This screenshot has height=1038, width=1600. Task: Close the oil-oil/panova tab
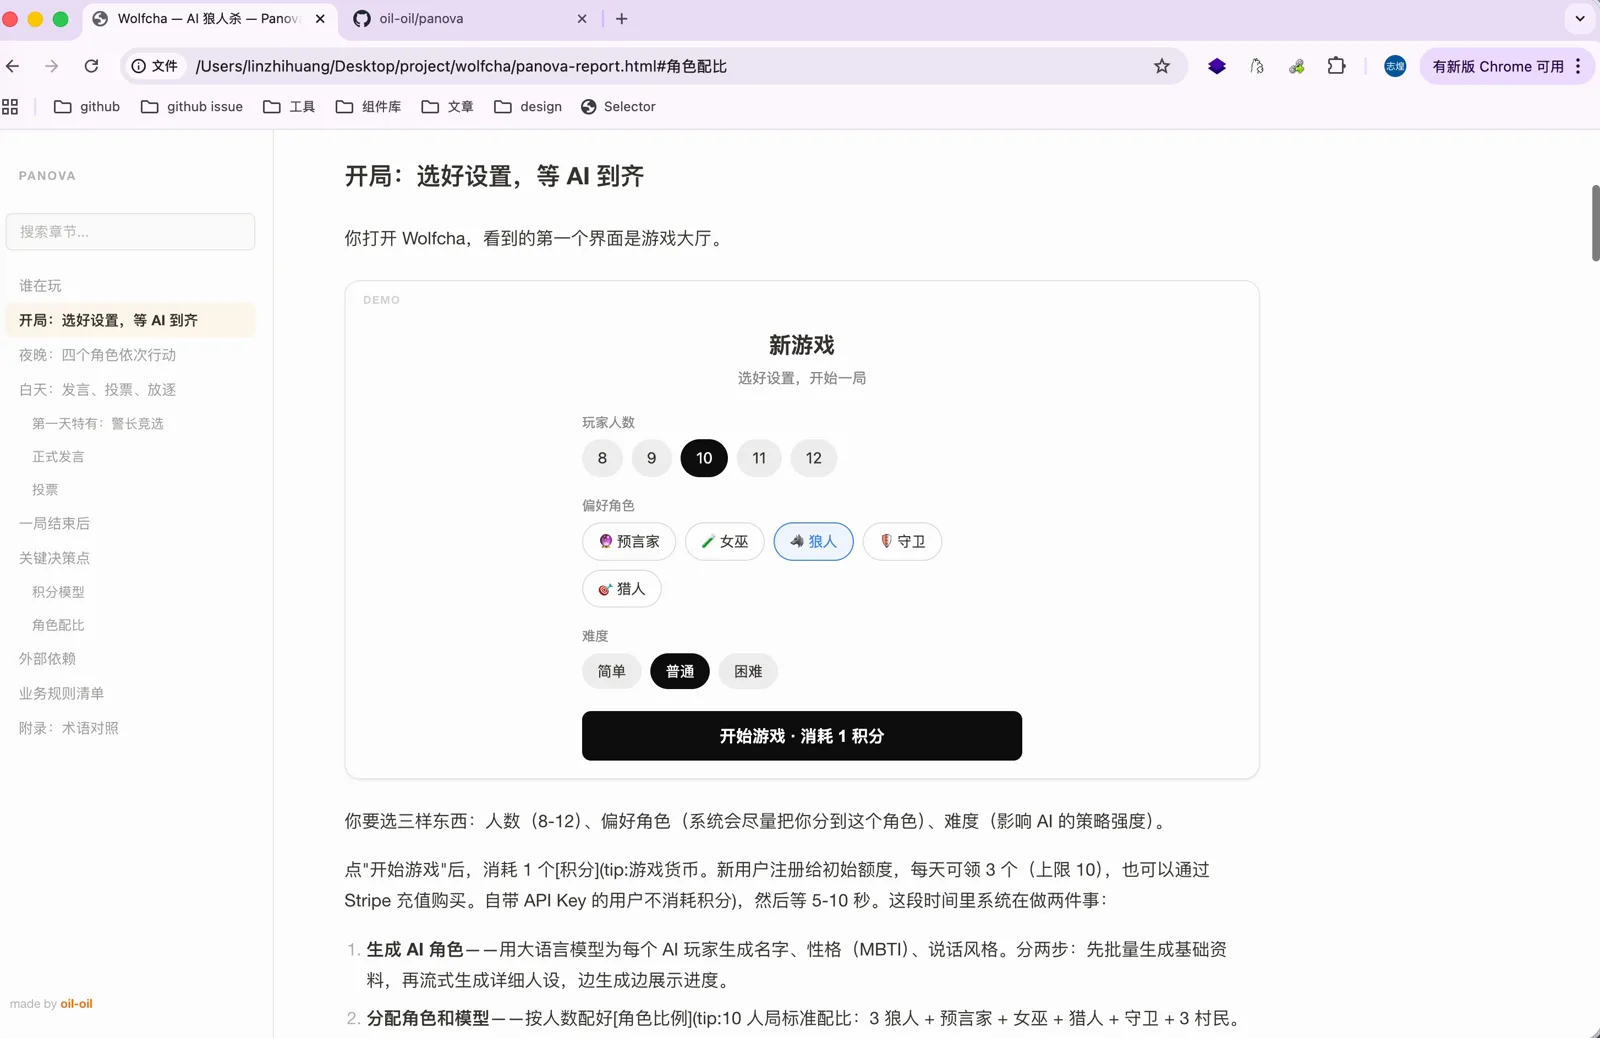pos(582,19)
